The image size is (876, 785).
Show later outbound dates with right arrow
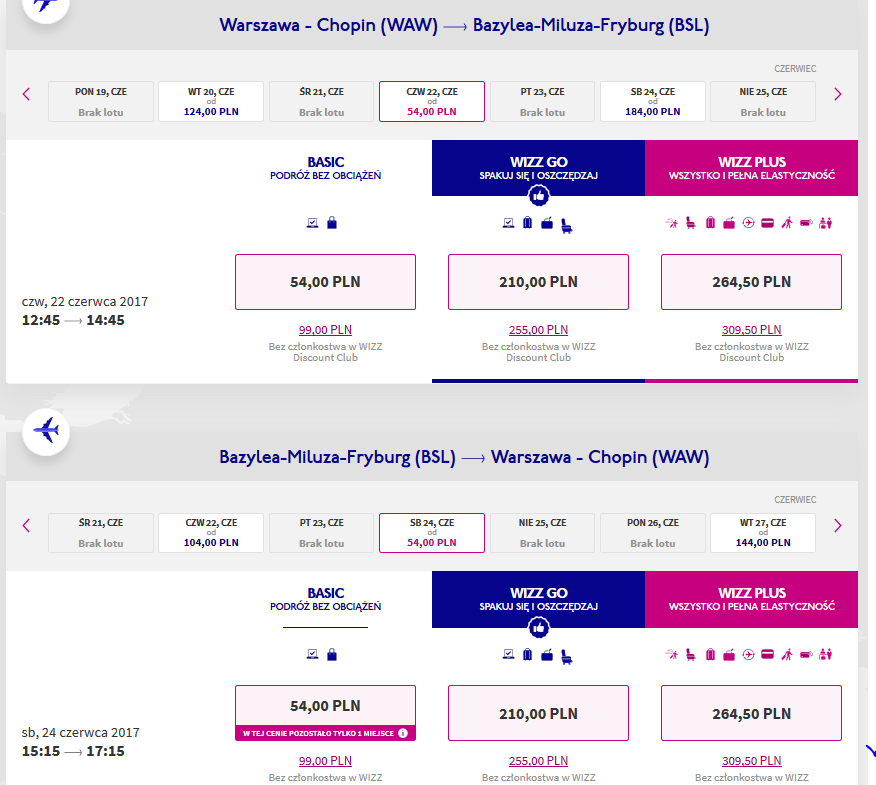[837, 94]
